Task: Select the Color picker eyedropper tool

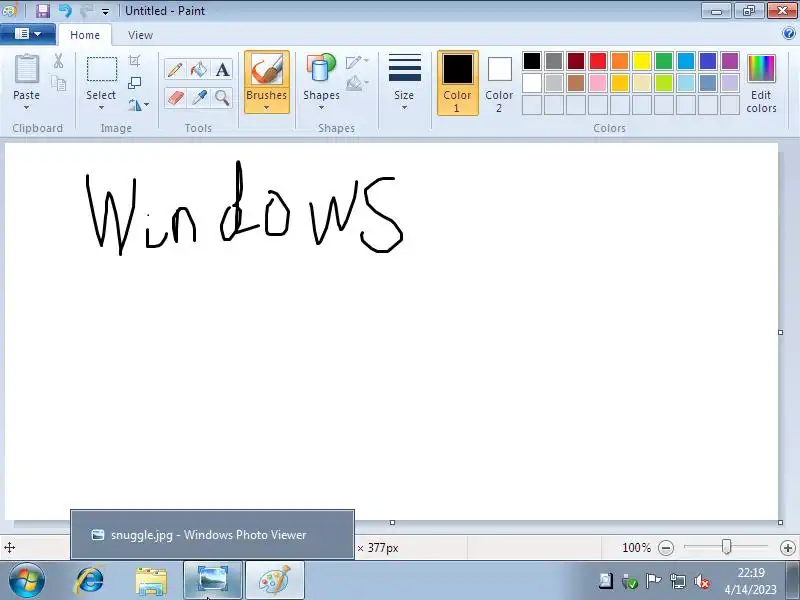Action: point(198,97)
